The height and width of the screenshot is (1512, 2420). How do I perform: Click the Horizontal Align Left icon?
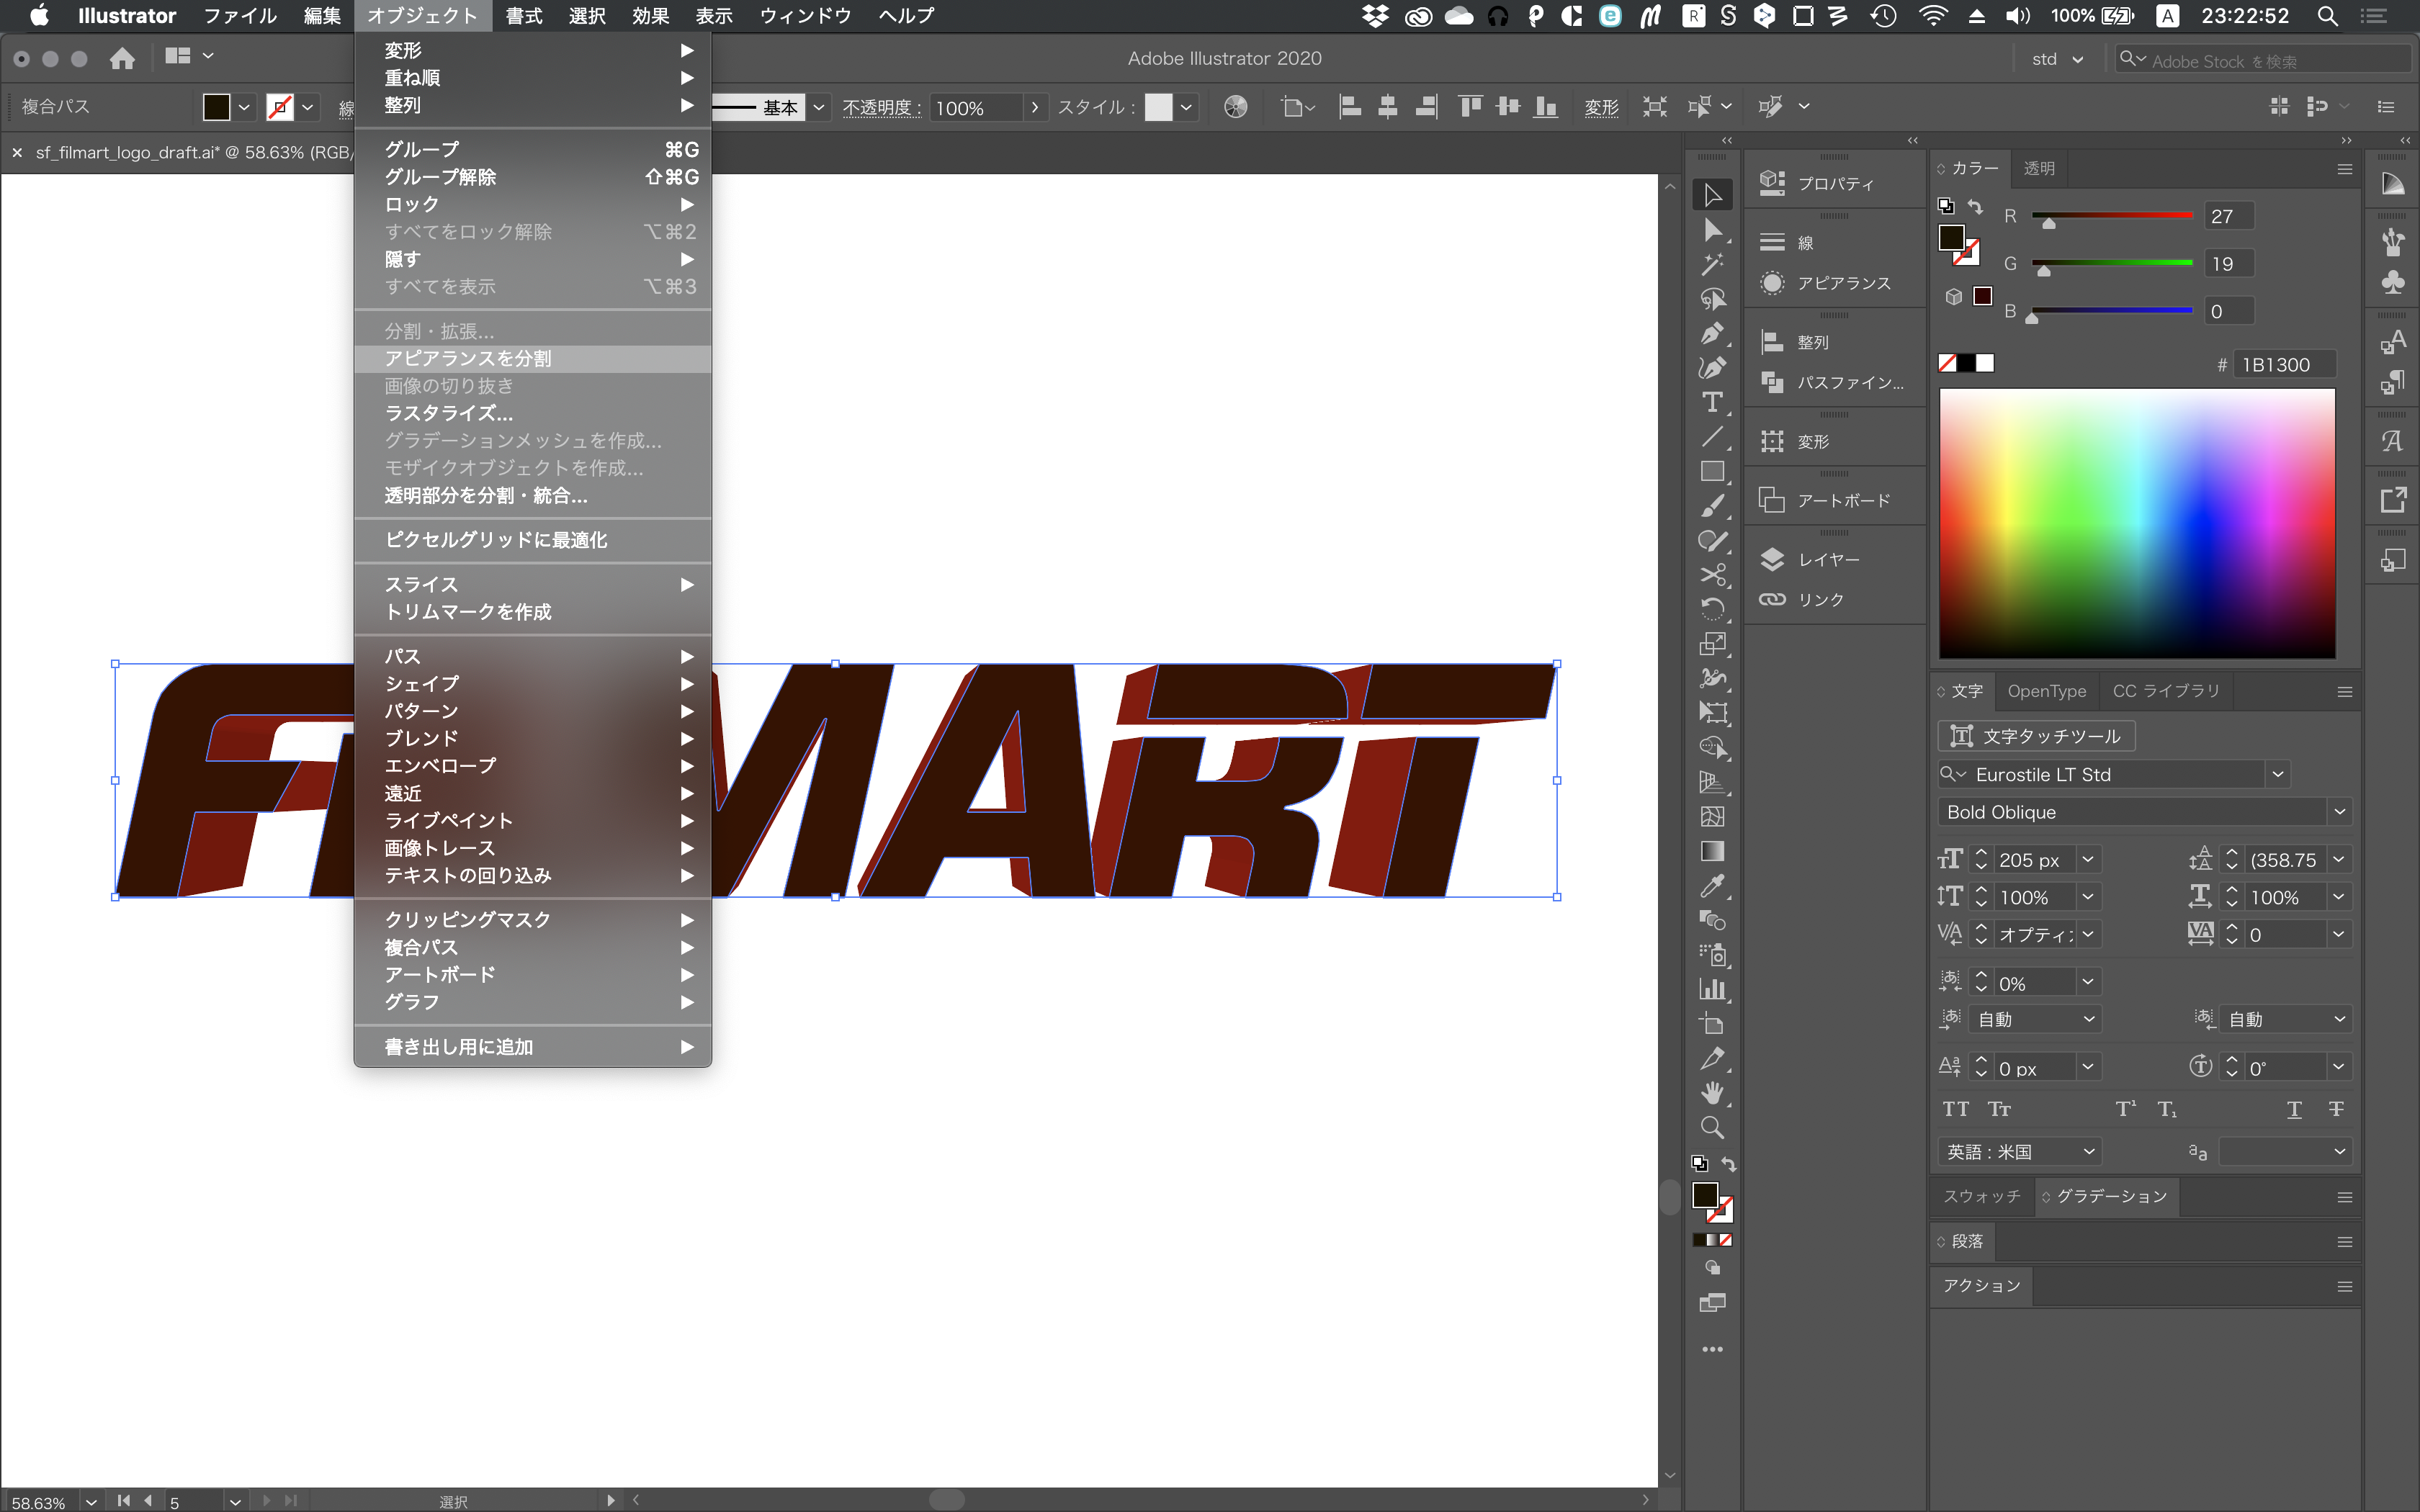(x=1349, y=107)
